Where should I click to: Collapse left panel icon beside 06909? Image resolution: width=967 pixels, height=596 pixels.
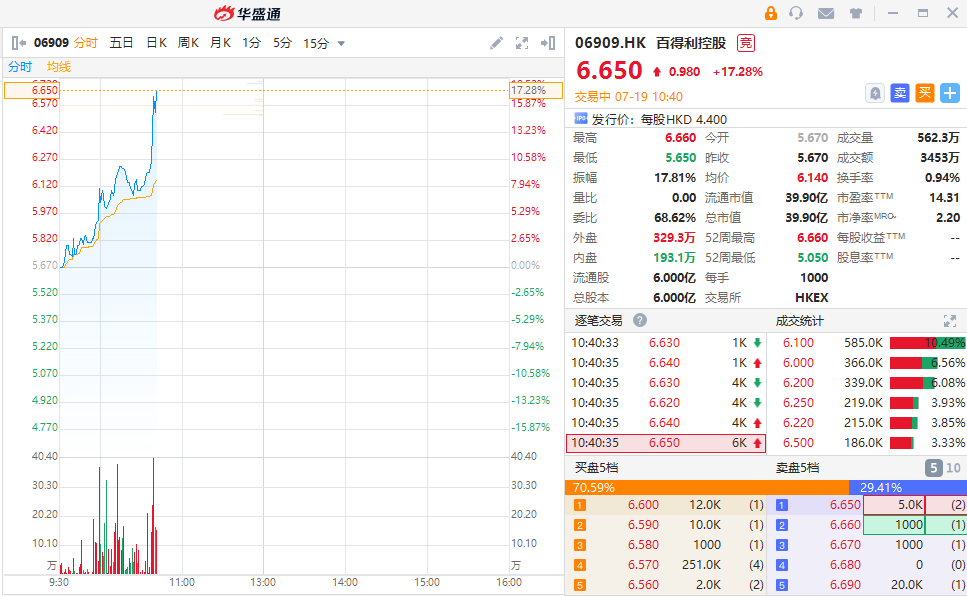pos(19,43)
